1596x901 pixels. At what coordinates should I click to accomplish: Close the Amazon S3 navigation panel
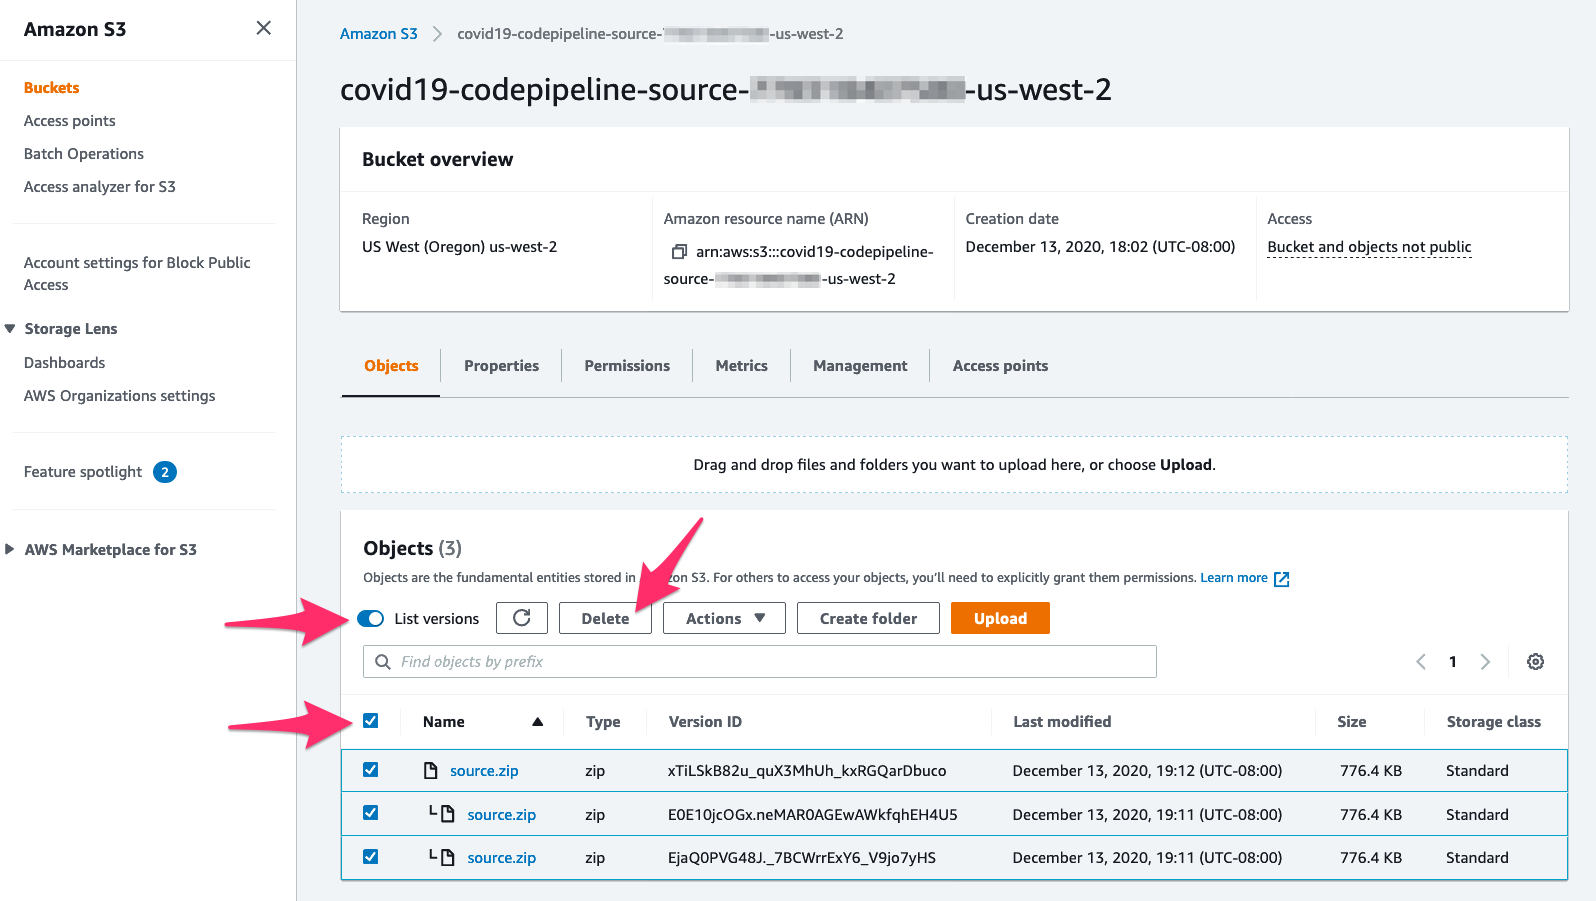pyautogui.click(x=263, y=28)
